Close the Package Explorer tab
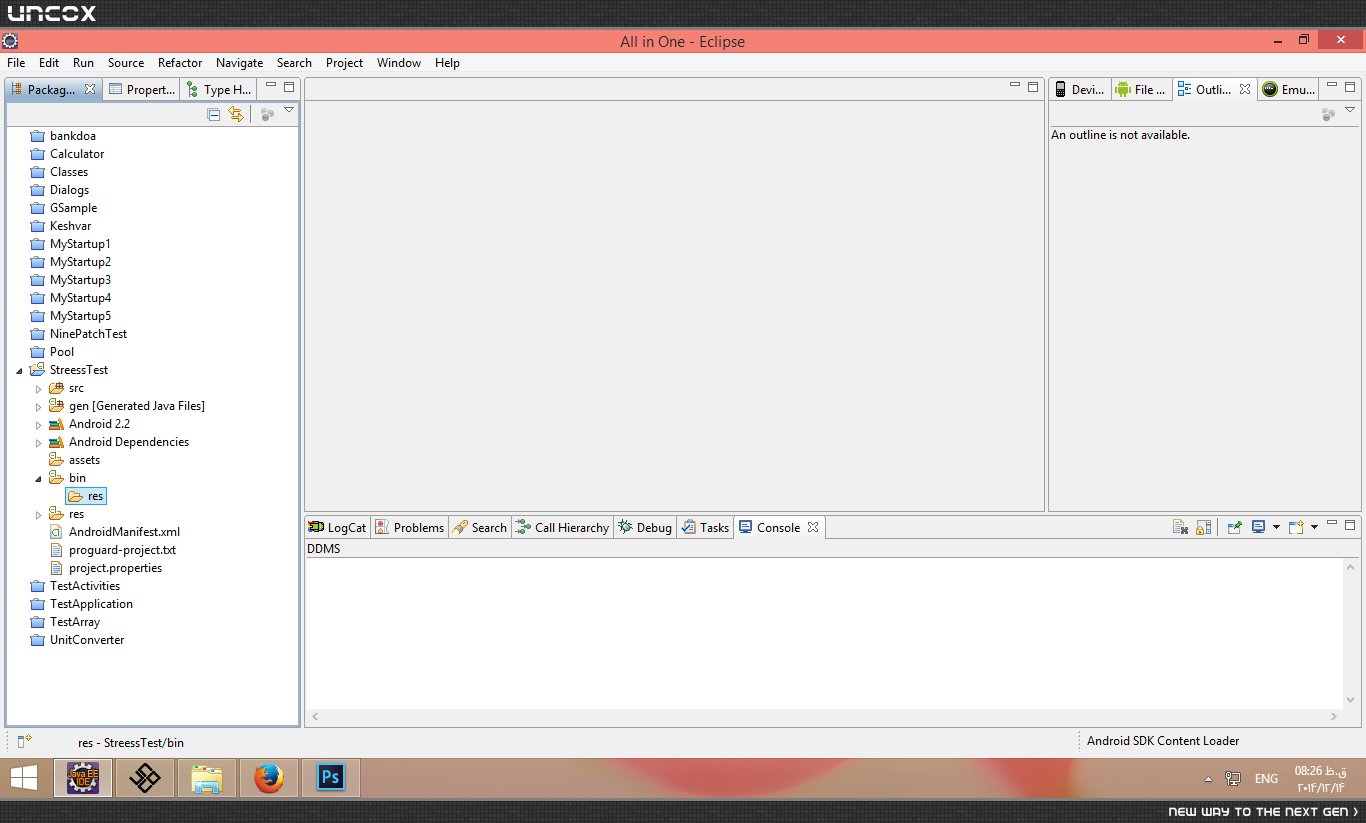 tap(90, 89)
